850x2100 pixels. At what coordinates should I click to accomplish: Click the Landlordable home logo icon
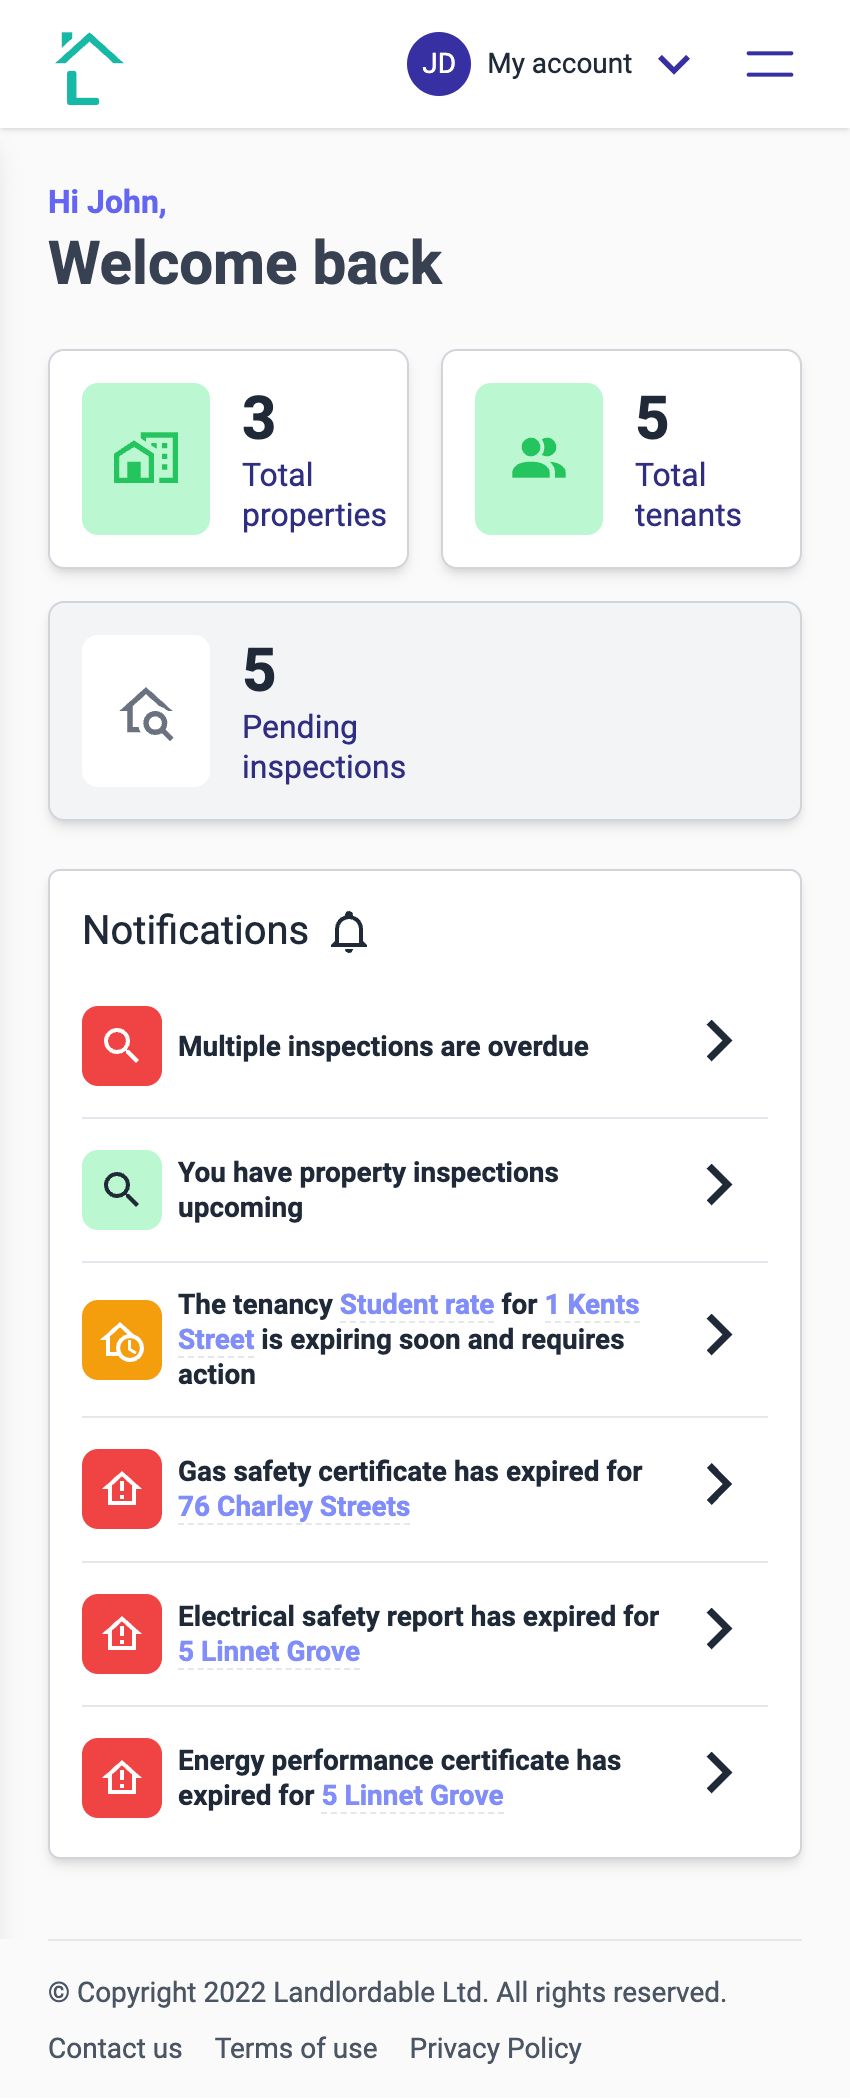pos(88,63)
